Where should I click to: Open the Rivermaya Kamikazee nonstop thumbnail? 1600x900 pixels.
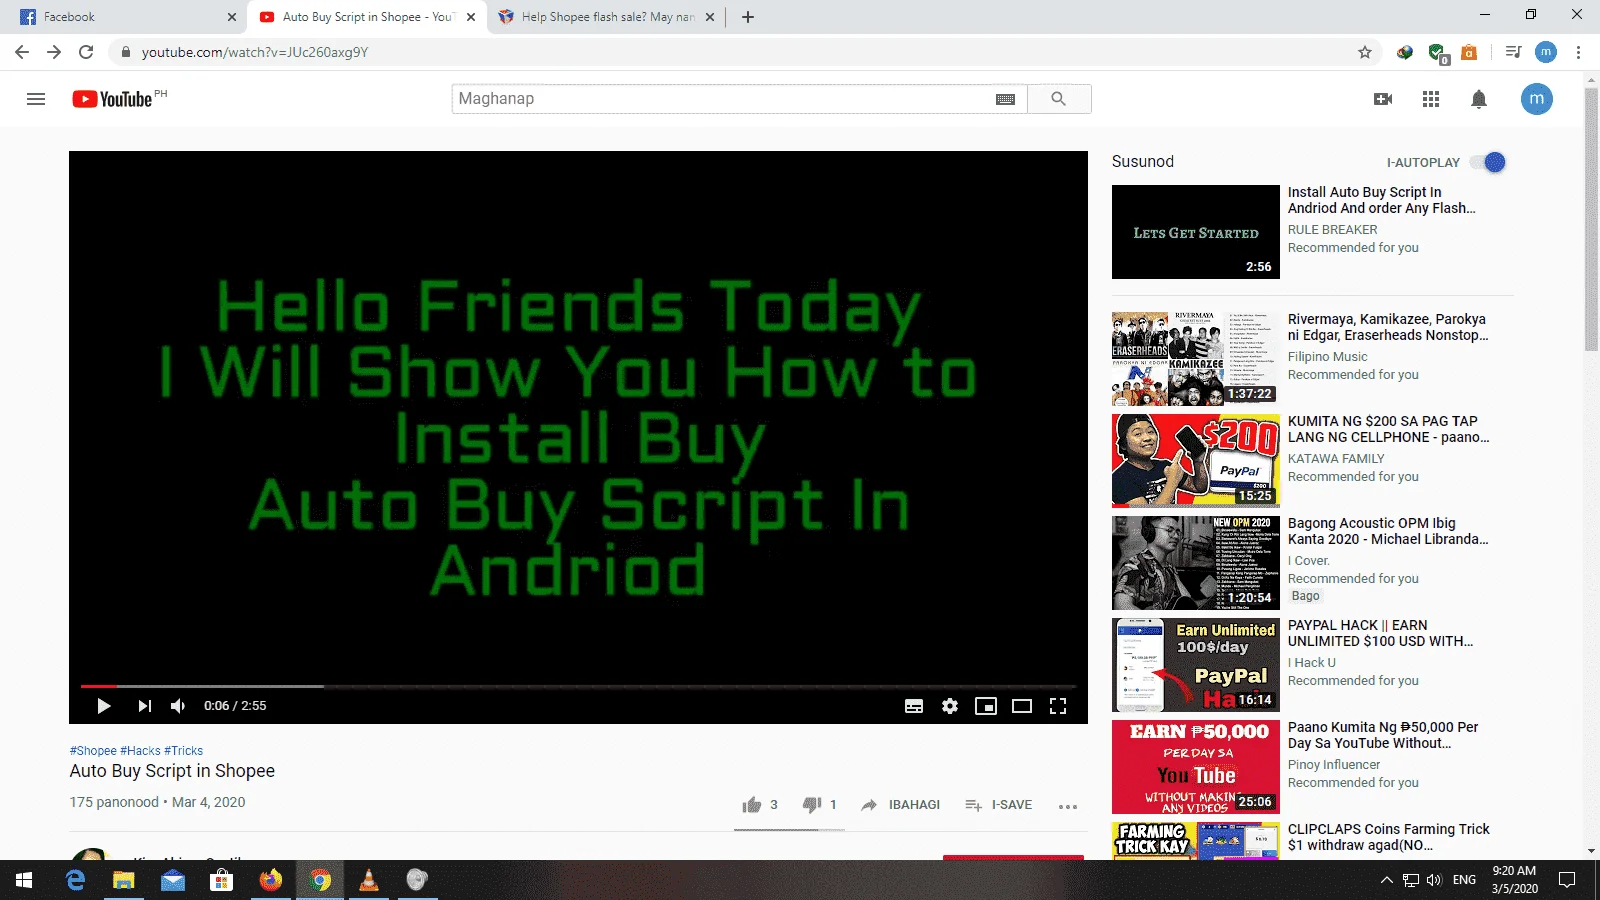pos(1196,359)
